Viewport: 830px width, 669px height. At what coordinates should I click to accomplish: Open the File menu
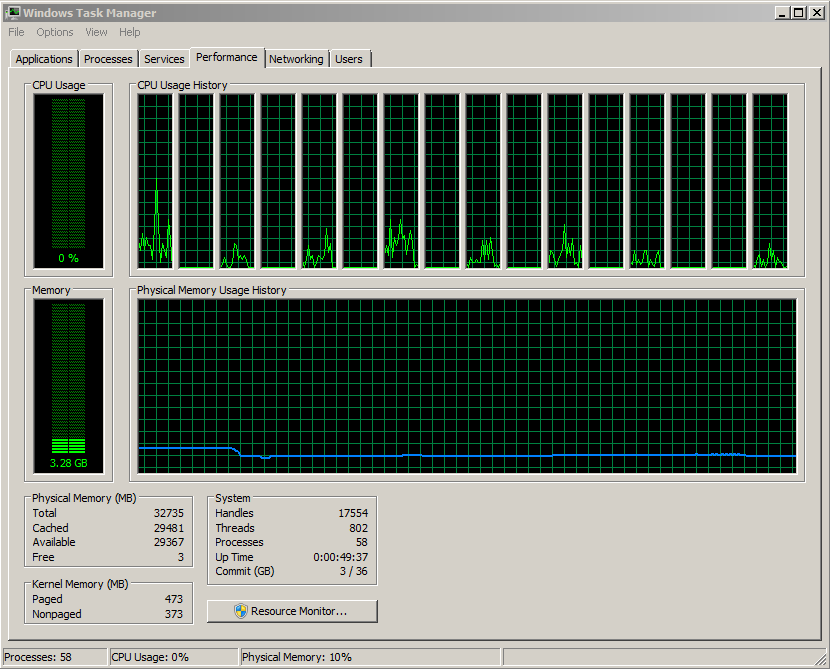(16, 32)
